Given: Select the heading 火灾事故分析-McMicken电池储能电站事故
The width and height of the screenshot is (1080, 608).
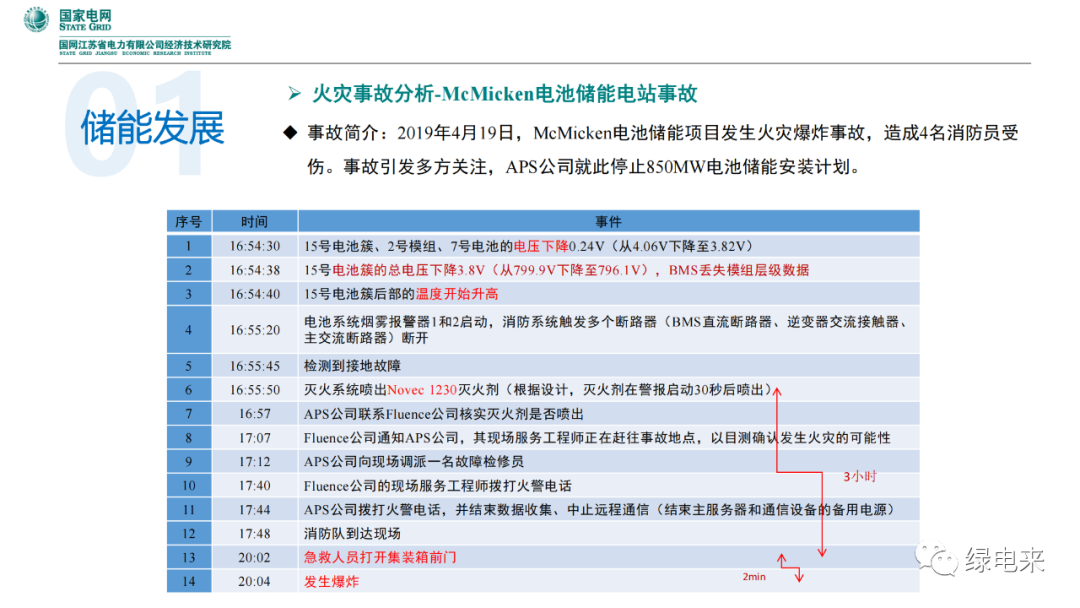Looking at the screenshot, I should click(505, 93).
